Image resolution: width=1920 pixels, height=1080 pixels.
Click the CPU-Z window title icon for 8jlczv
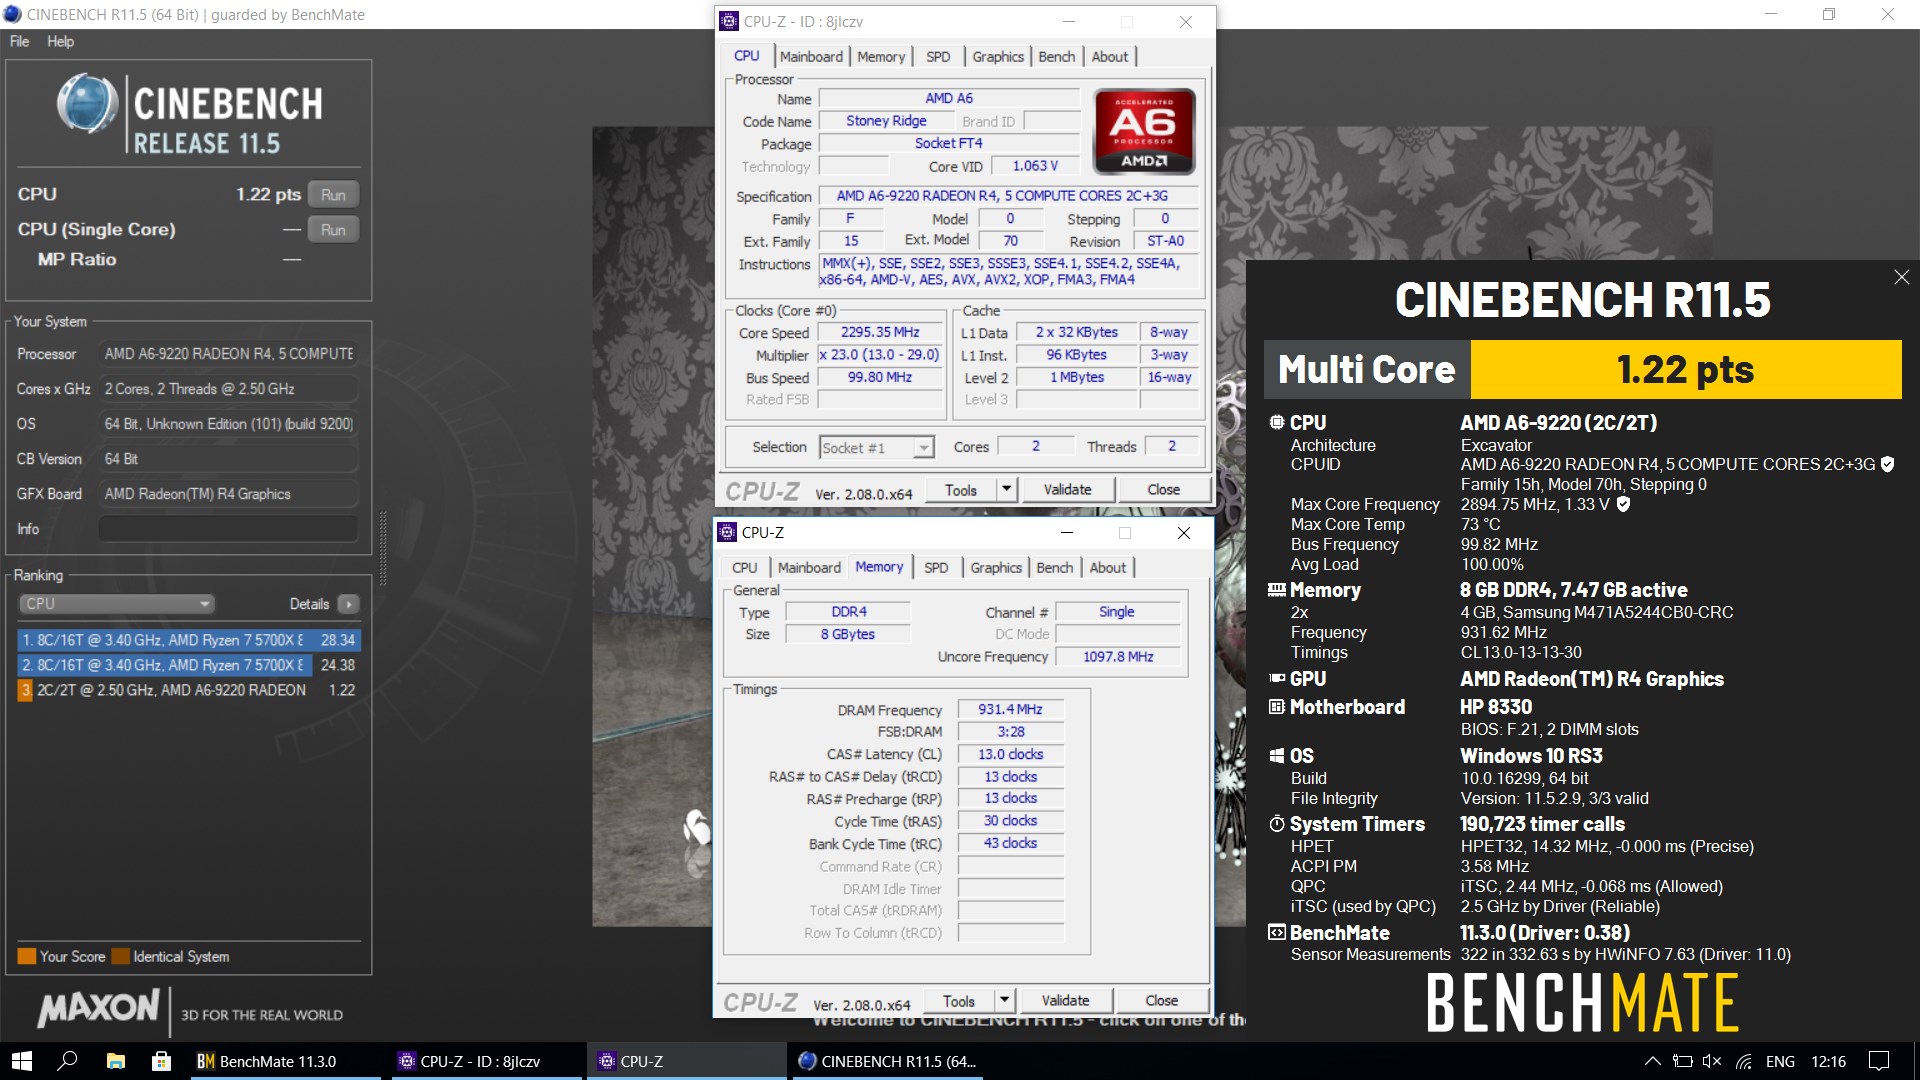pos(730,21)
